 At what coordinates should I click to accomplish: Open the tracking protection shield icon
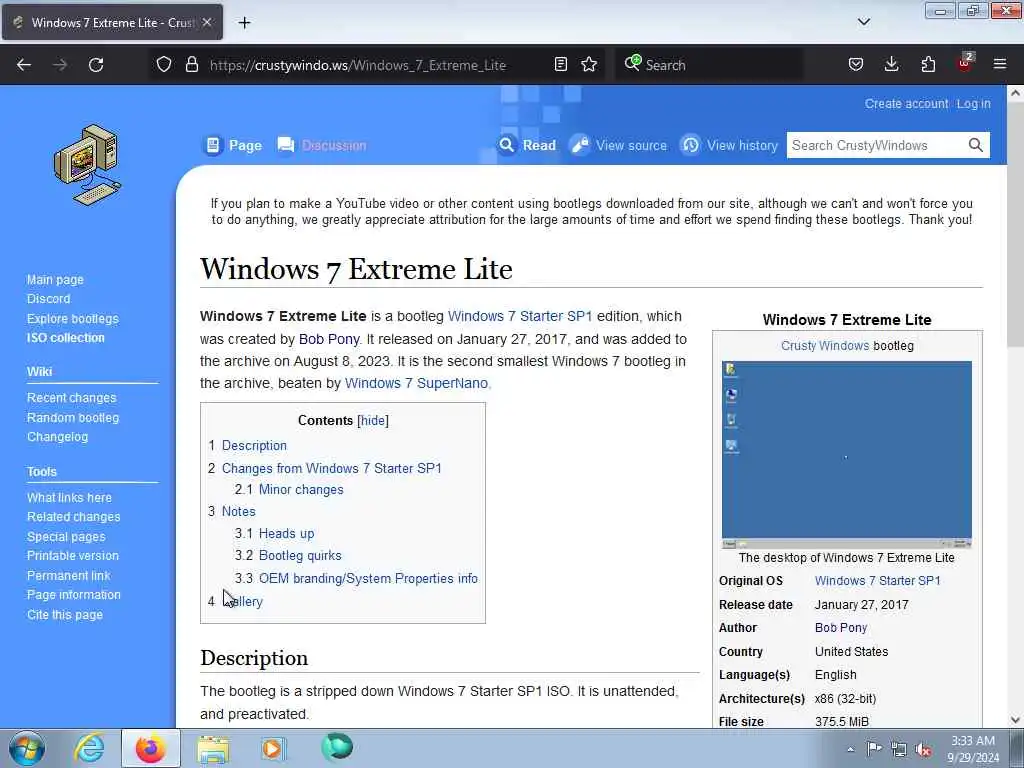[164, 64]
